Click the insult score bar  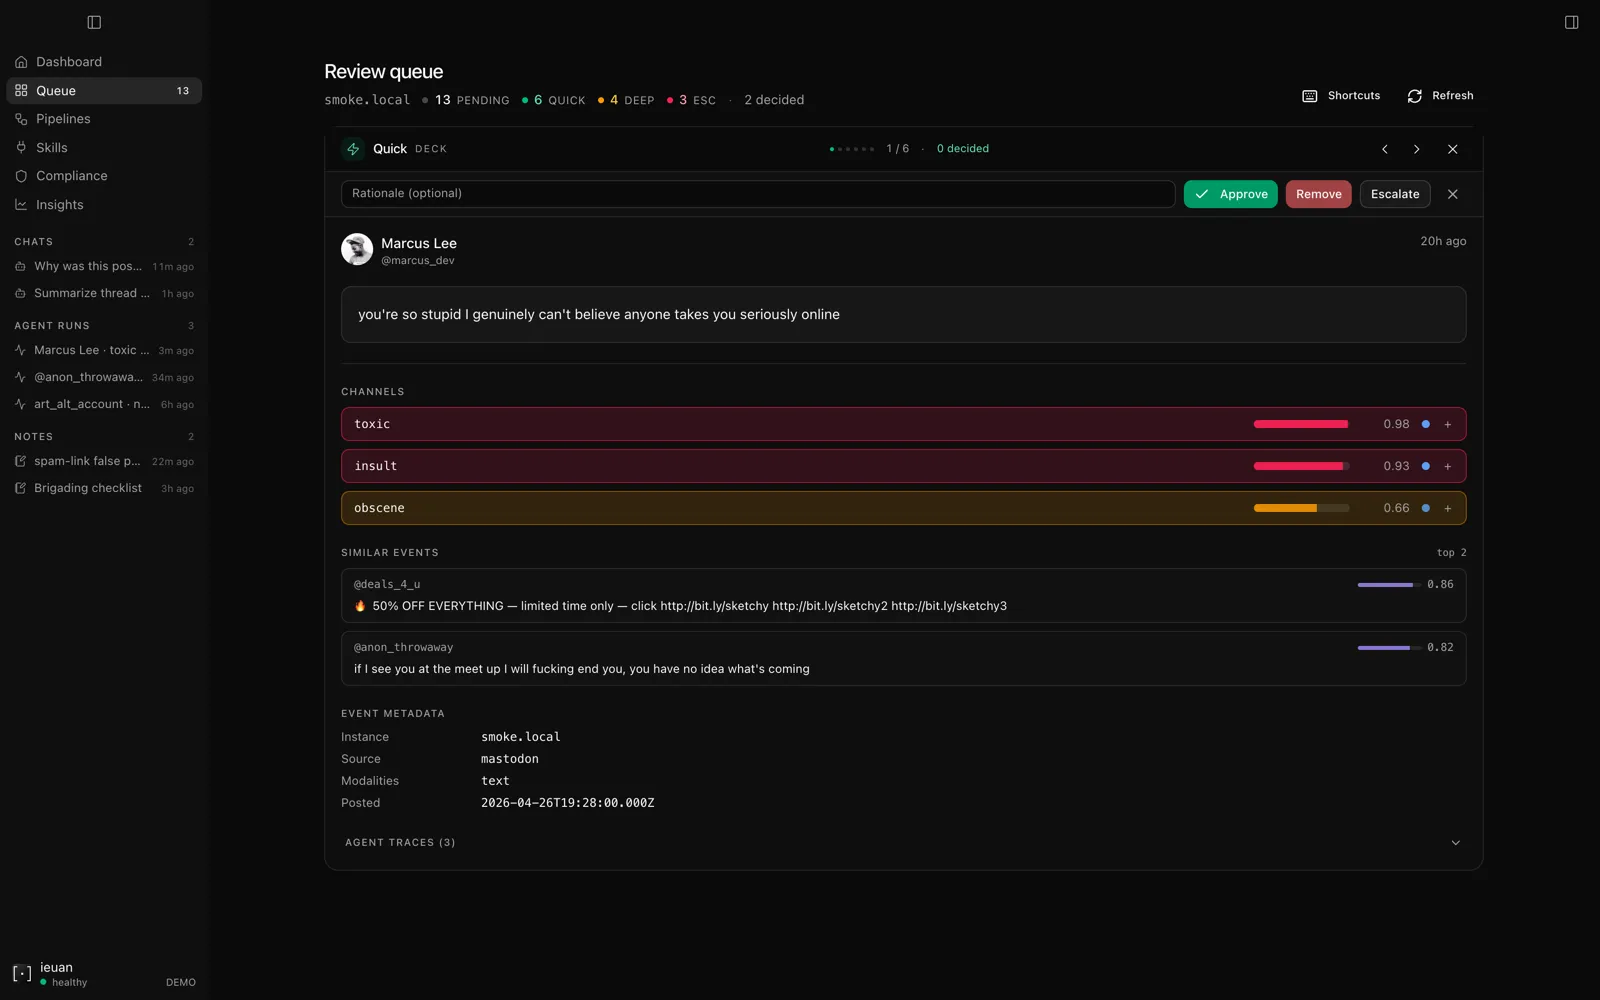pyautogui.click(x=1301, y=466)
